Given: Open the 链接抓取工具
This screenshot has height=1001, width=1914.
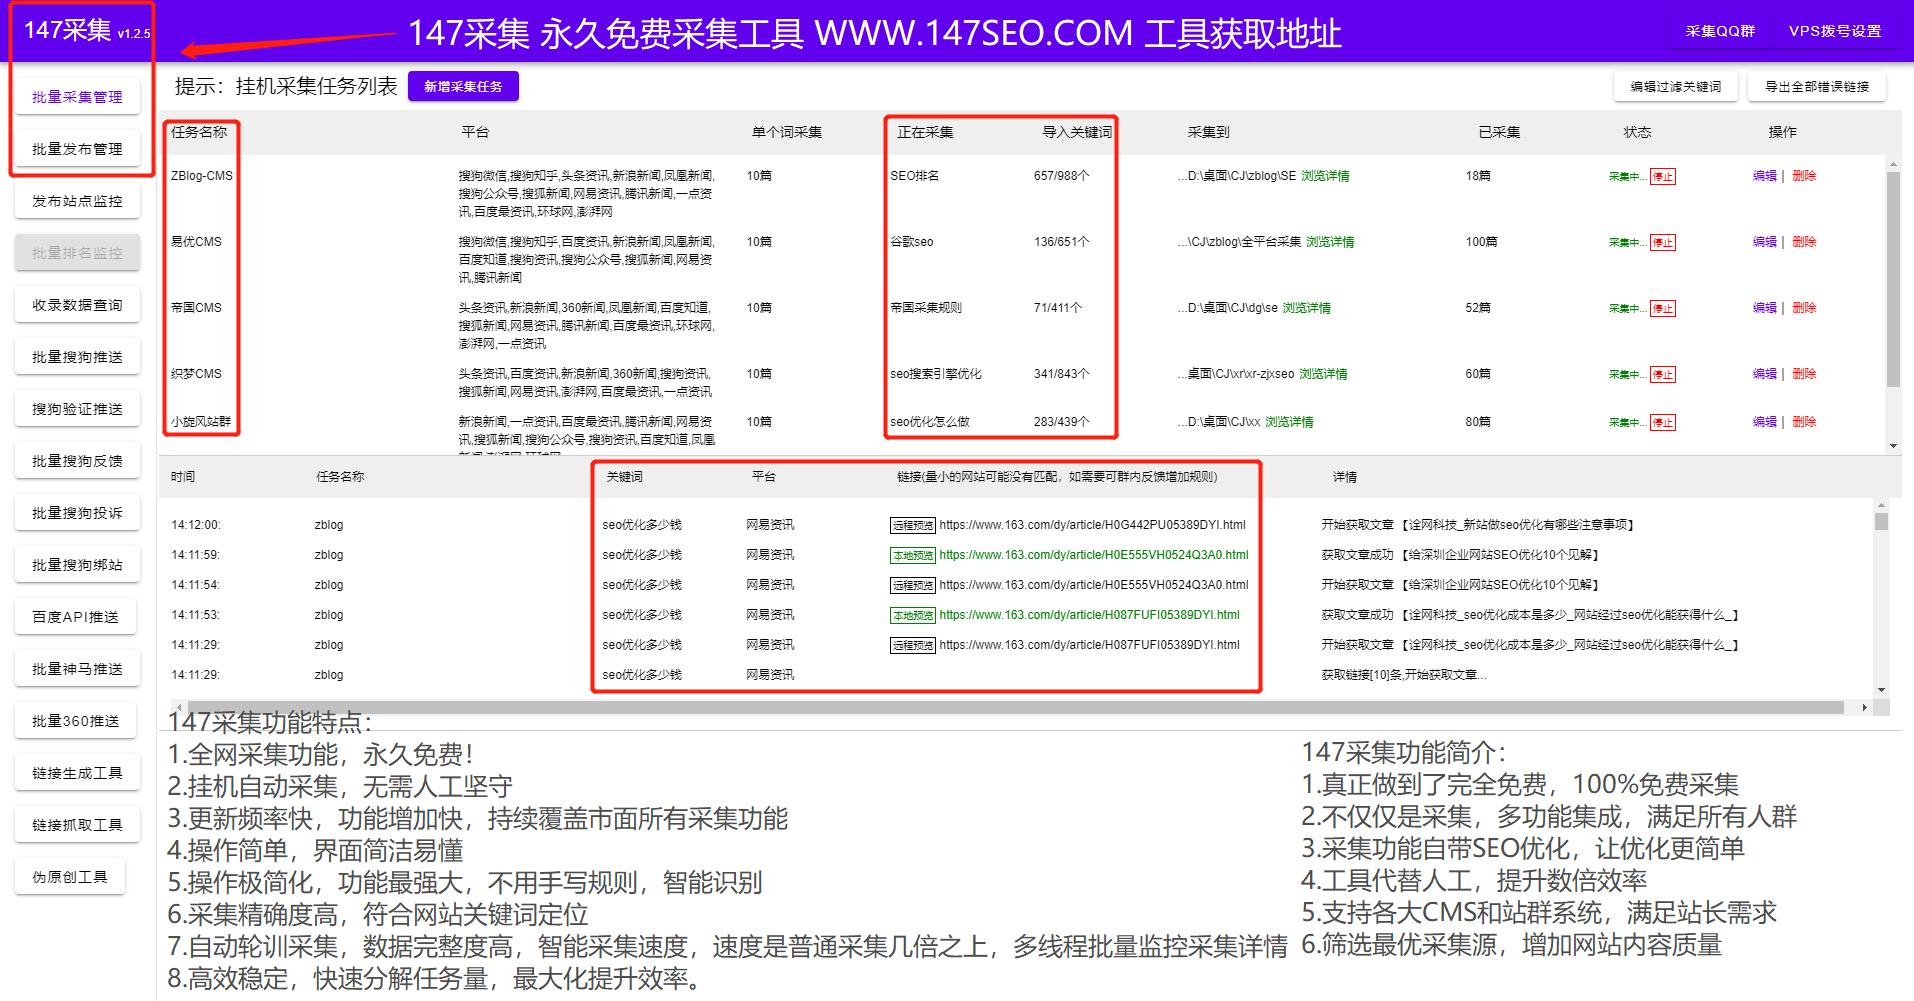Looking at the screenshot, I should 76,824.
